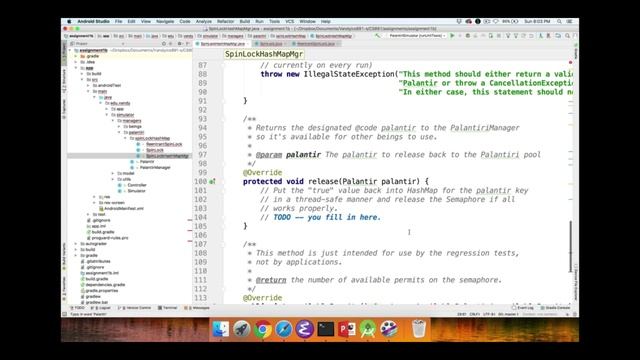Toggle the Logcat tool window
640x360 pixels.
coord(100,308)
